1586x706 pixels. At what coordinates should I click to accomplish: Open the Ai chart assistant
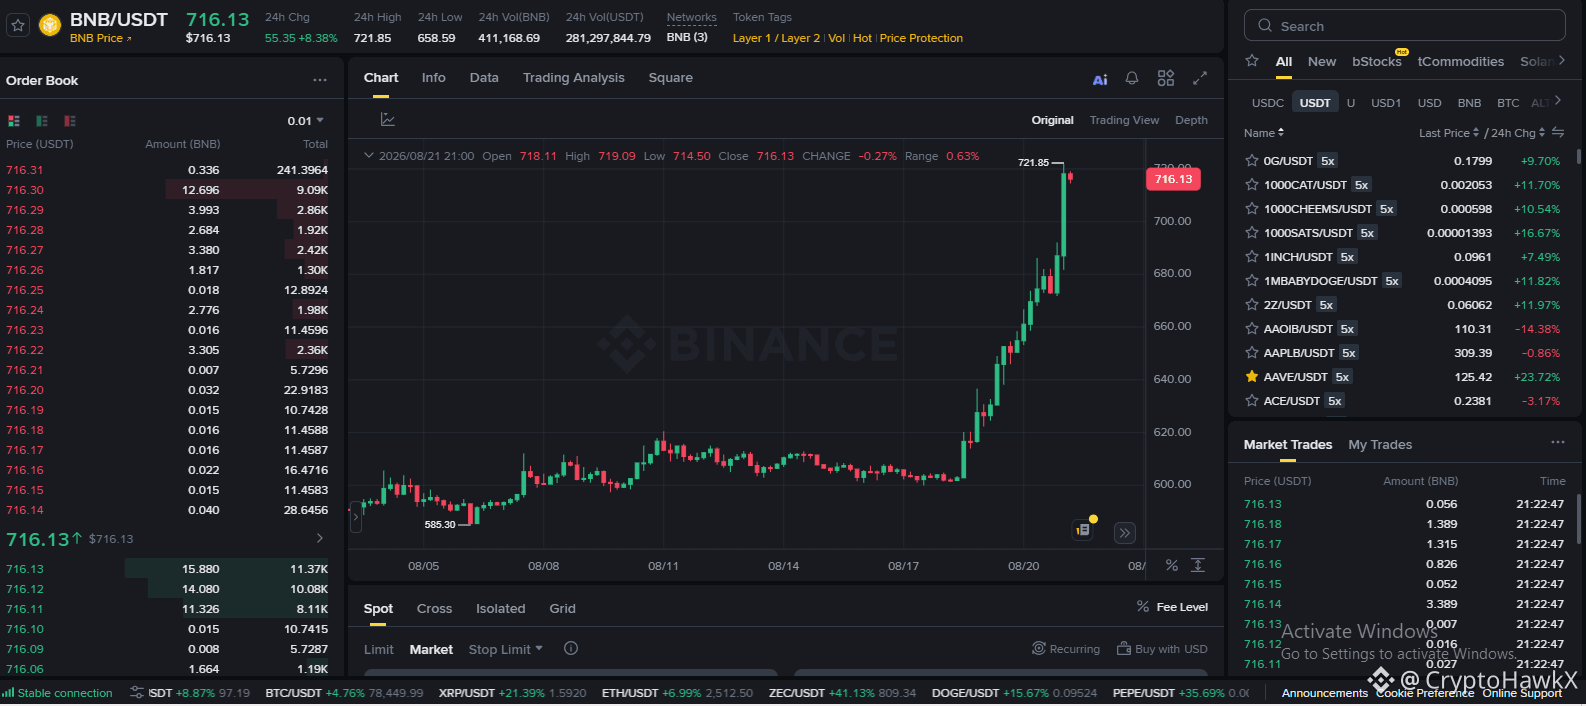pos(1100,79)
